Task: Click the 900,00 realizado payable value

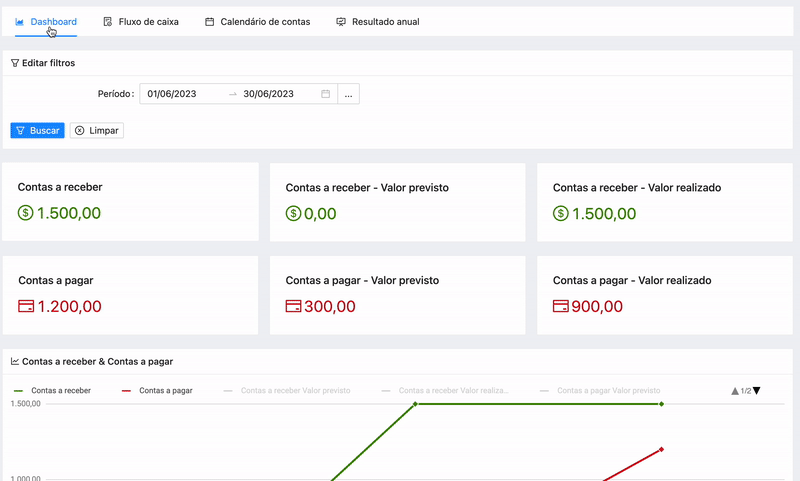Action: click(597, 306)
